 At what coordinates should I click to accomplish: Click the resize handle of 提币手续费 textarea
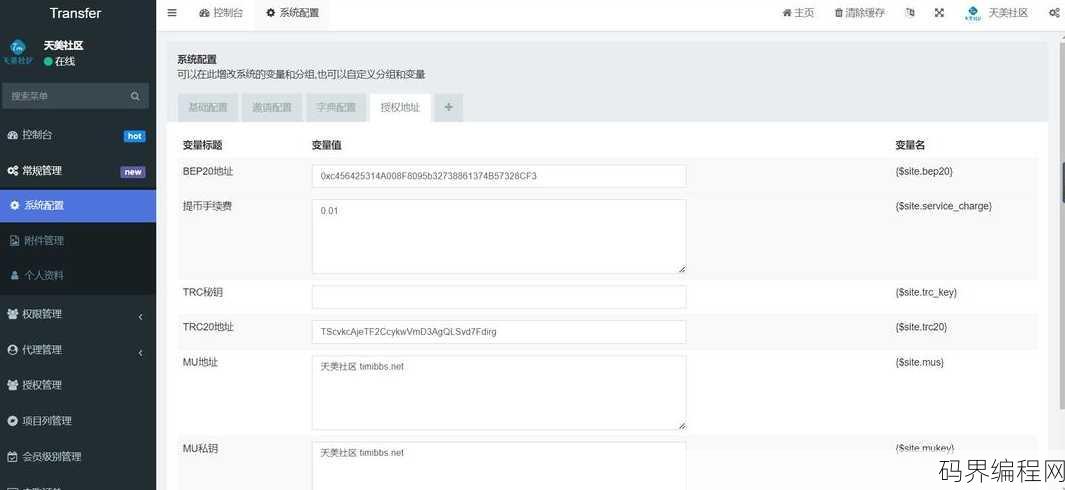pos(681,269)
